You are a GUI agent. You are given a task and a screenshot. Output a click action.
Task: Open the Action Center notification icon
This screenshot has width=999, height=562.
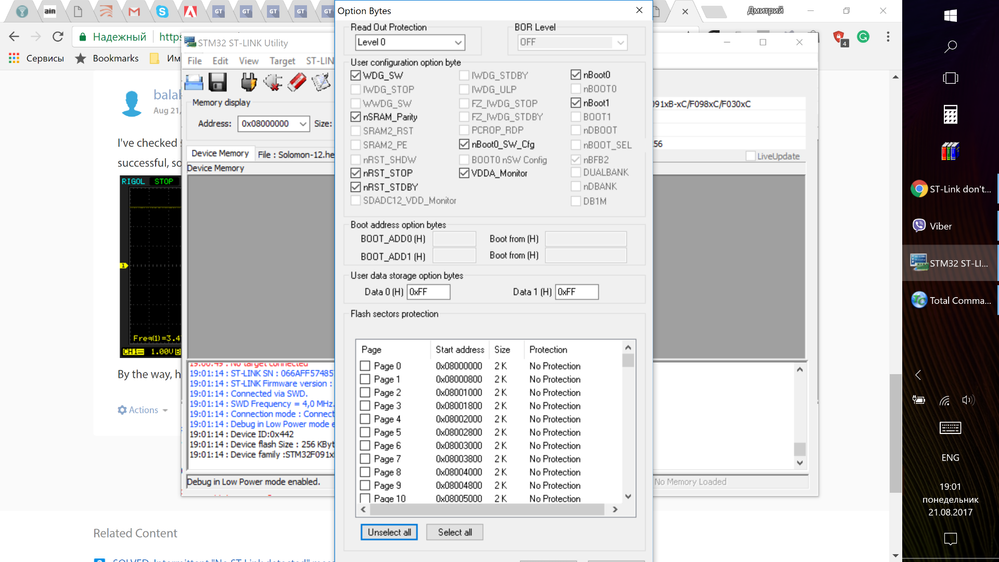coord(950,539)
